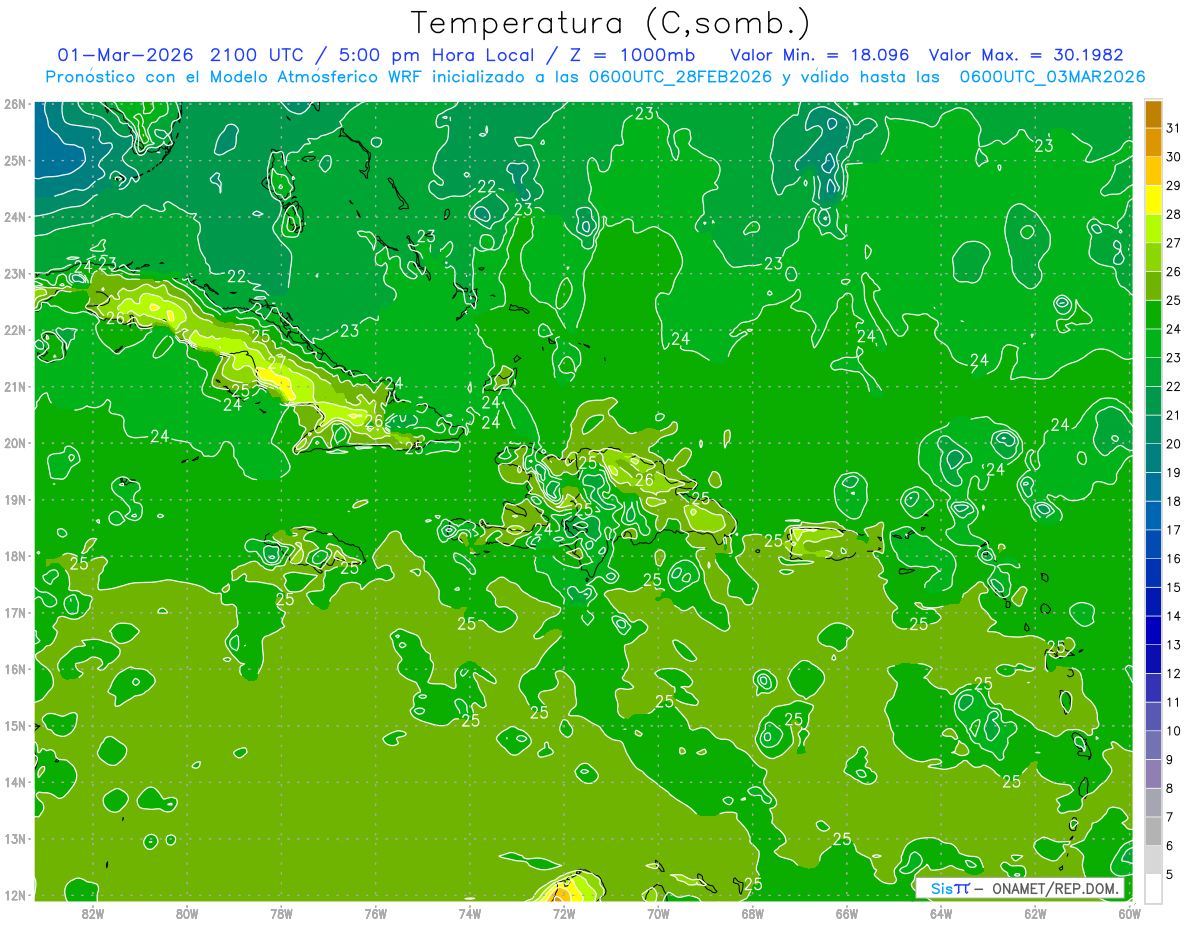Pick the dark orange legend swatch above 31
The height and width of the screenshot is (927, 1200).
pos(1153,115)
